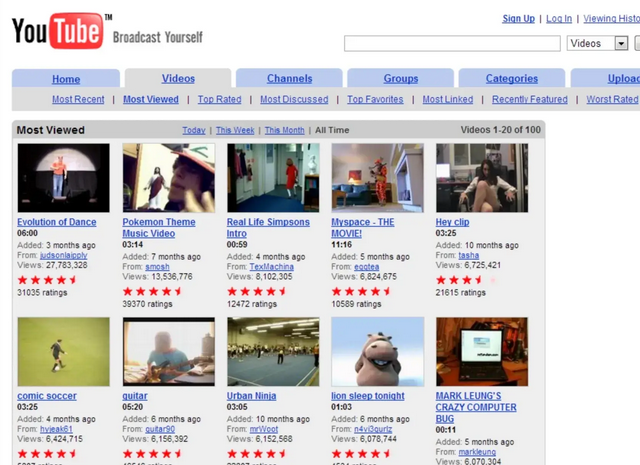Screen dimensions: 640x465
Task: Click the Real Life Simpsons Intro title
Action: tap(268, 228)
